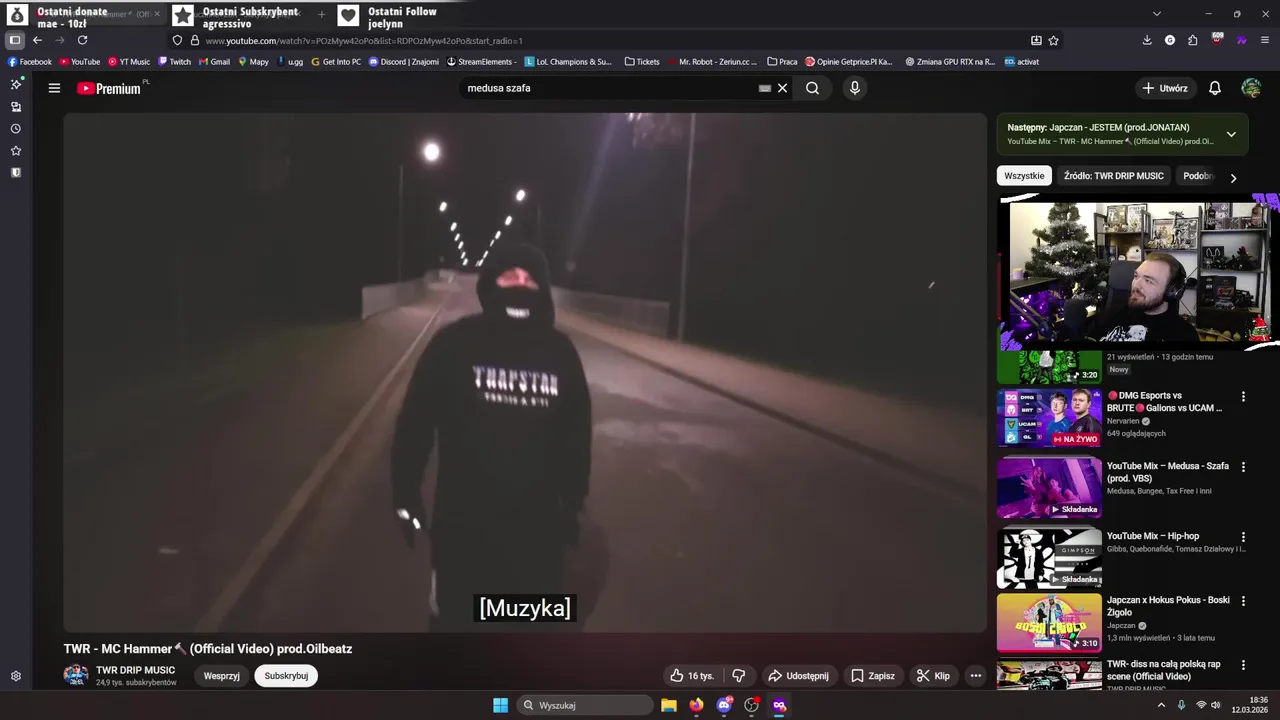Open Firefox from the taskbar

point(696,705)
